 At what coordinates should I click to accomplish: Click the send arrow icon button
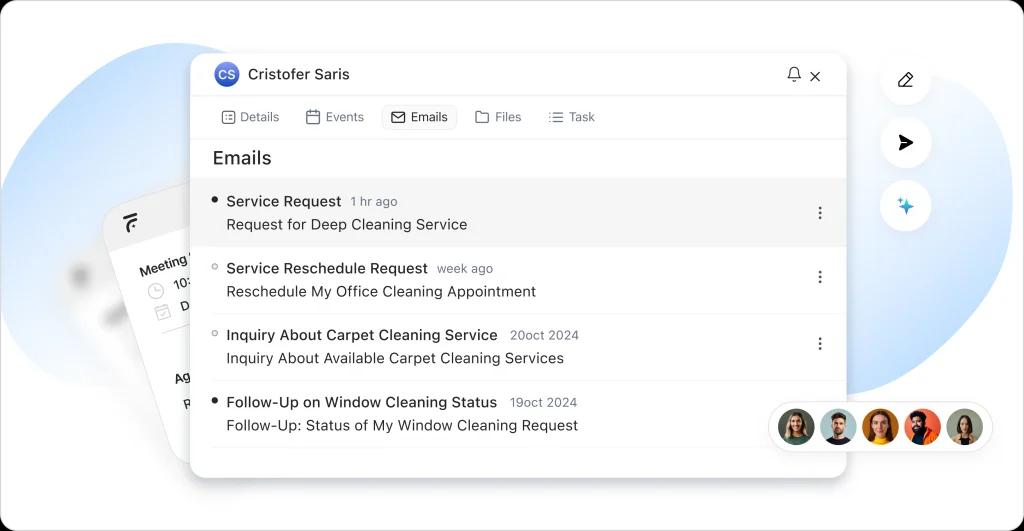click(x=905, y=143)
